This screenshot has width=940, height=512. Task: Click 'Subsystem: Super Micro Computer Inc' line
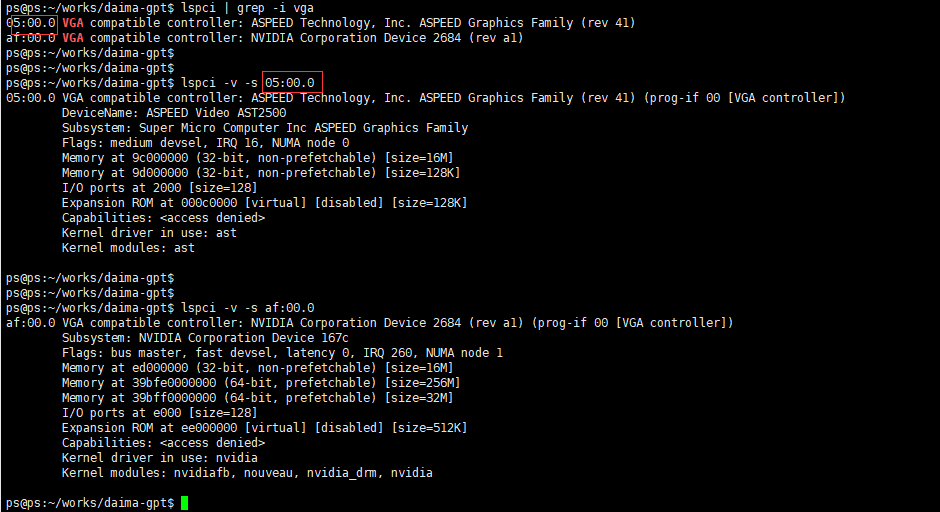(265, 128)
